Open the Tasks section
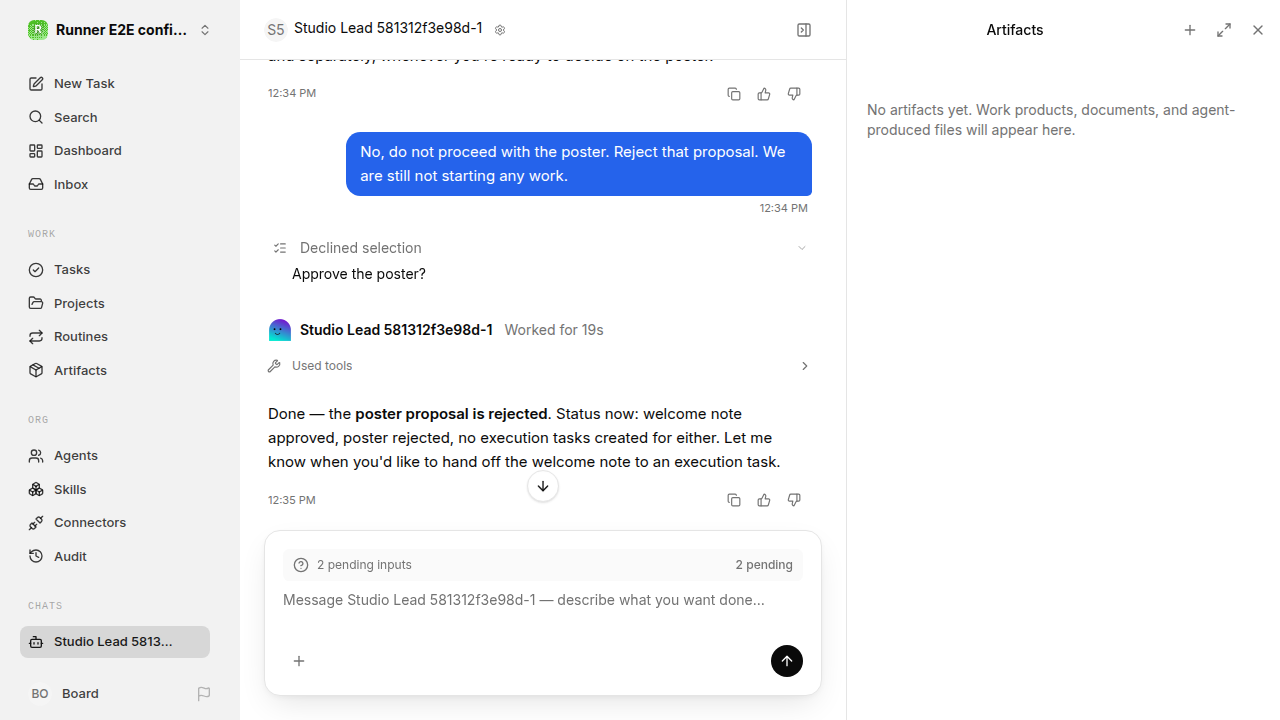Image resolution: width=1280 pixels, height=720 pixels. coord(120,270)
